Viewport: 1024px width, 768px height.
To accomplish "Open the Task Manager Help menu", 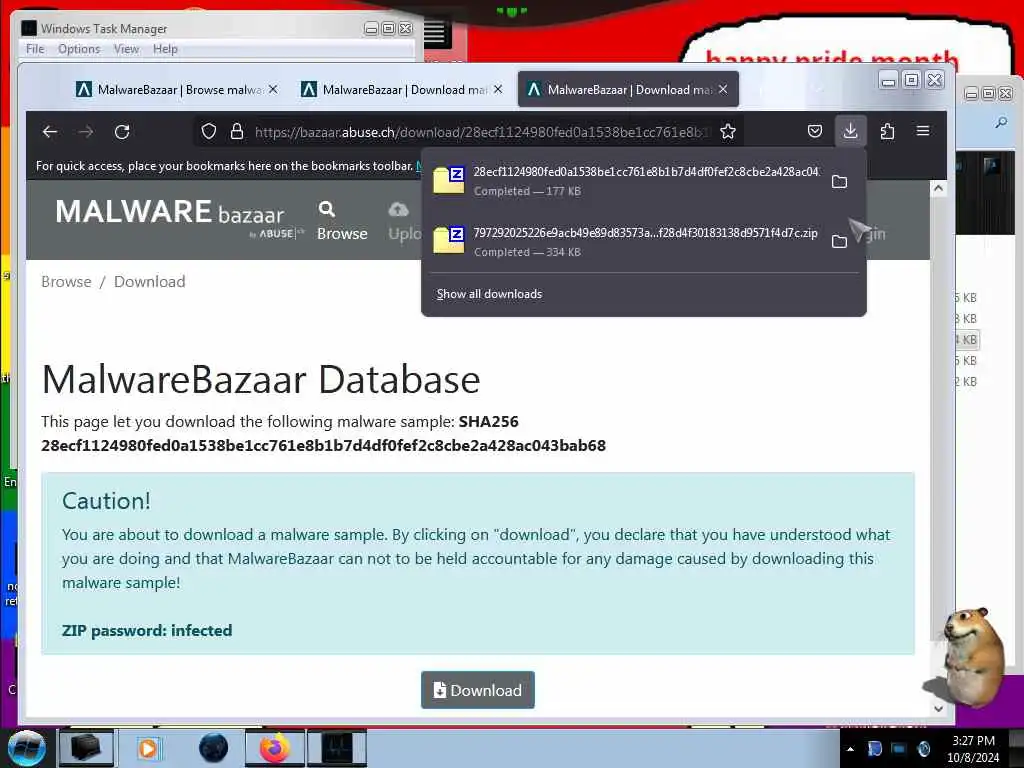I will 165,49.
